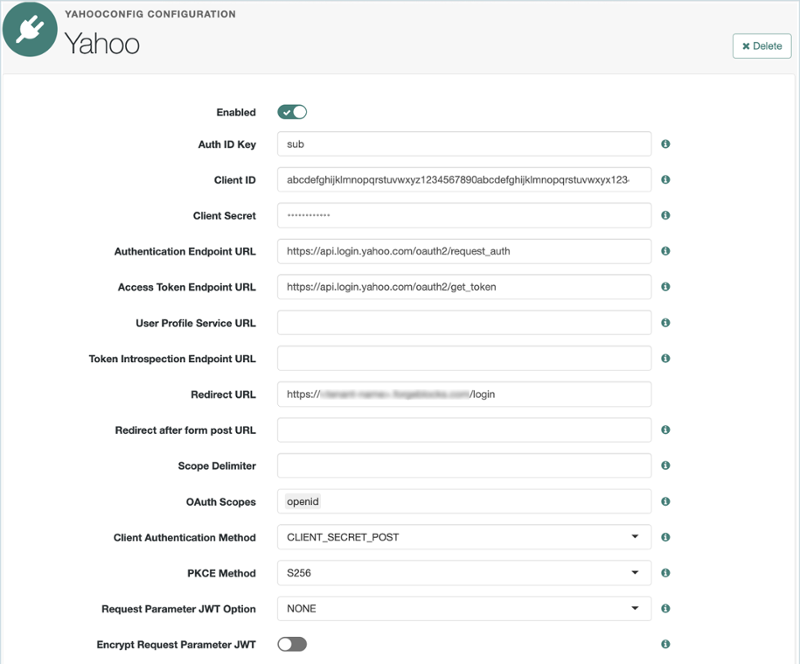The height and width of the screenshot is (664, 800).
Task: Click the Yahoo plug connector icon
Action: coord(30,29)
